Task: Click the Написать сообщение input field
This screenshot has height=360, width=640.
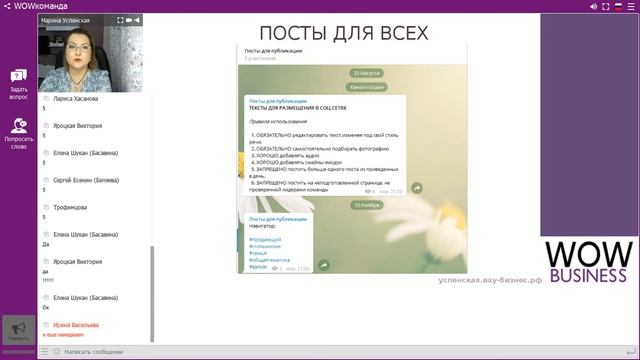Action: pyautogui.click(x=343, y=351)
